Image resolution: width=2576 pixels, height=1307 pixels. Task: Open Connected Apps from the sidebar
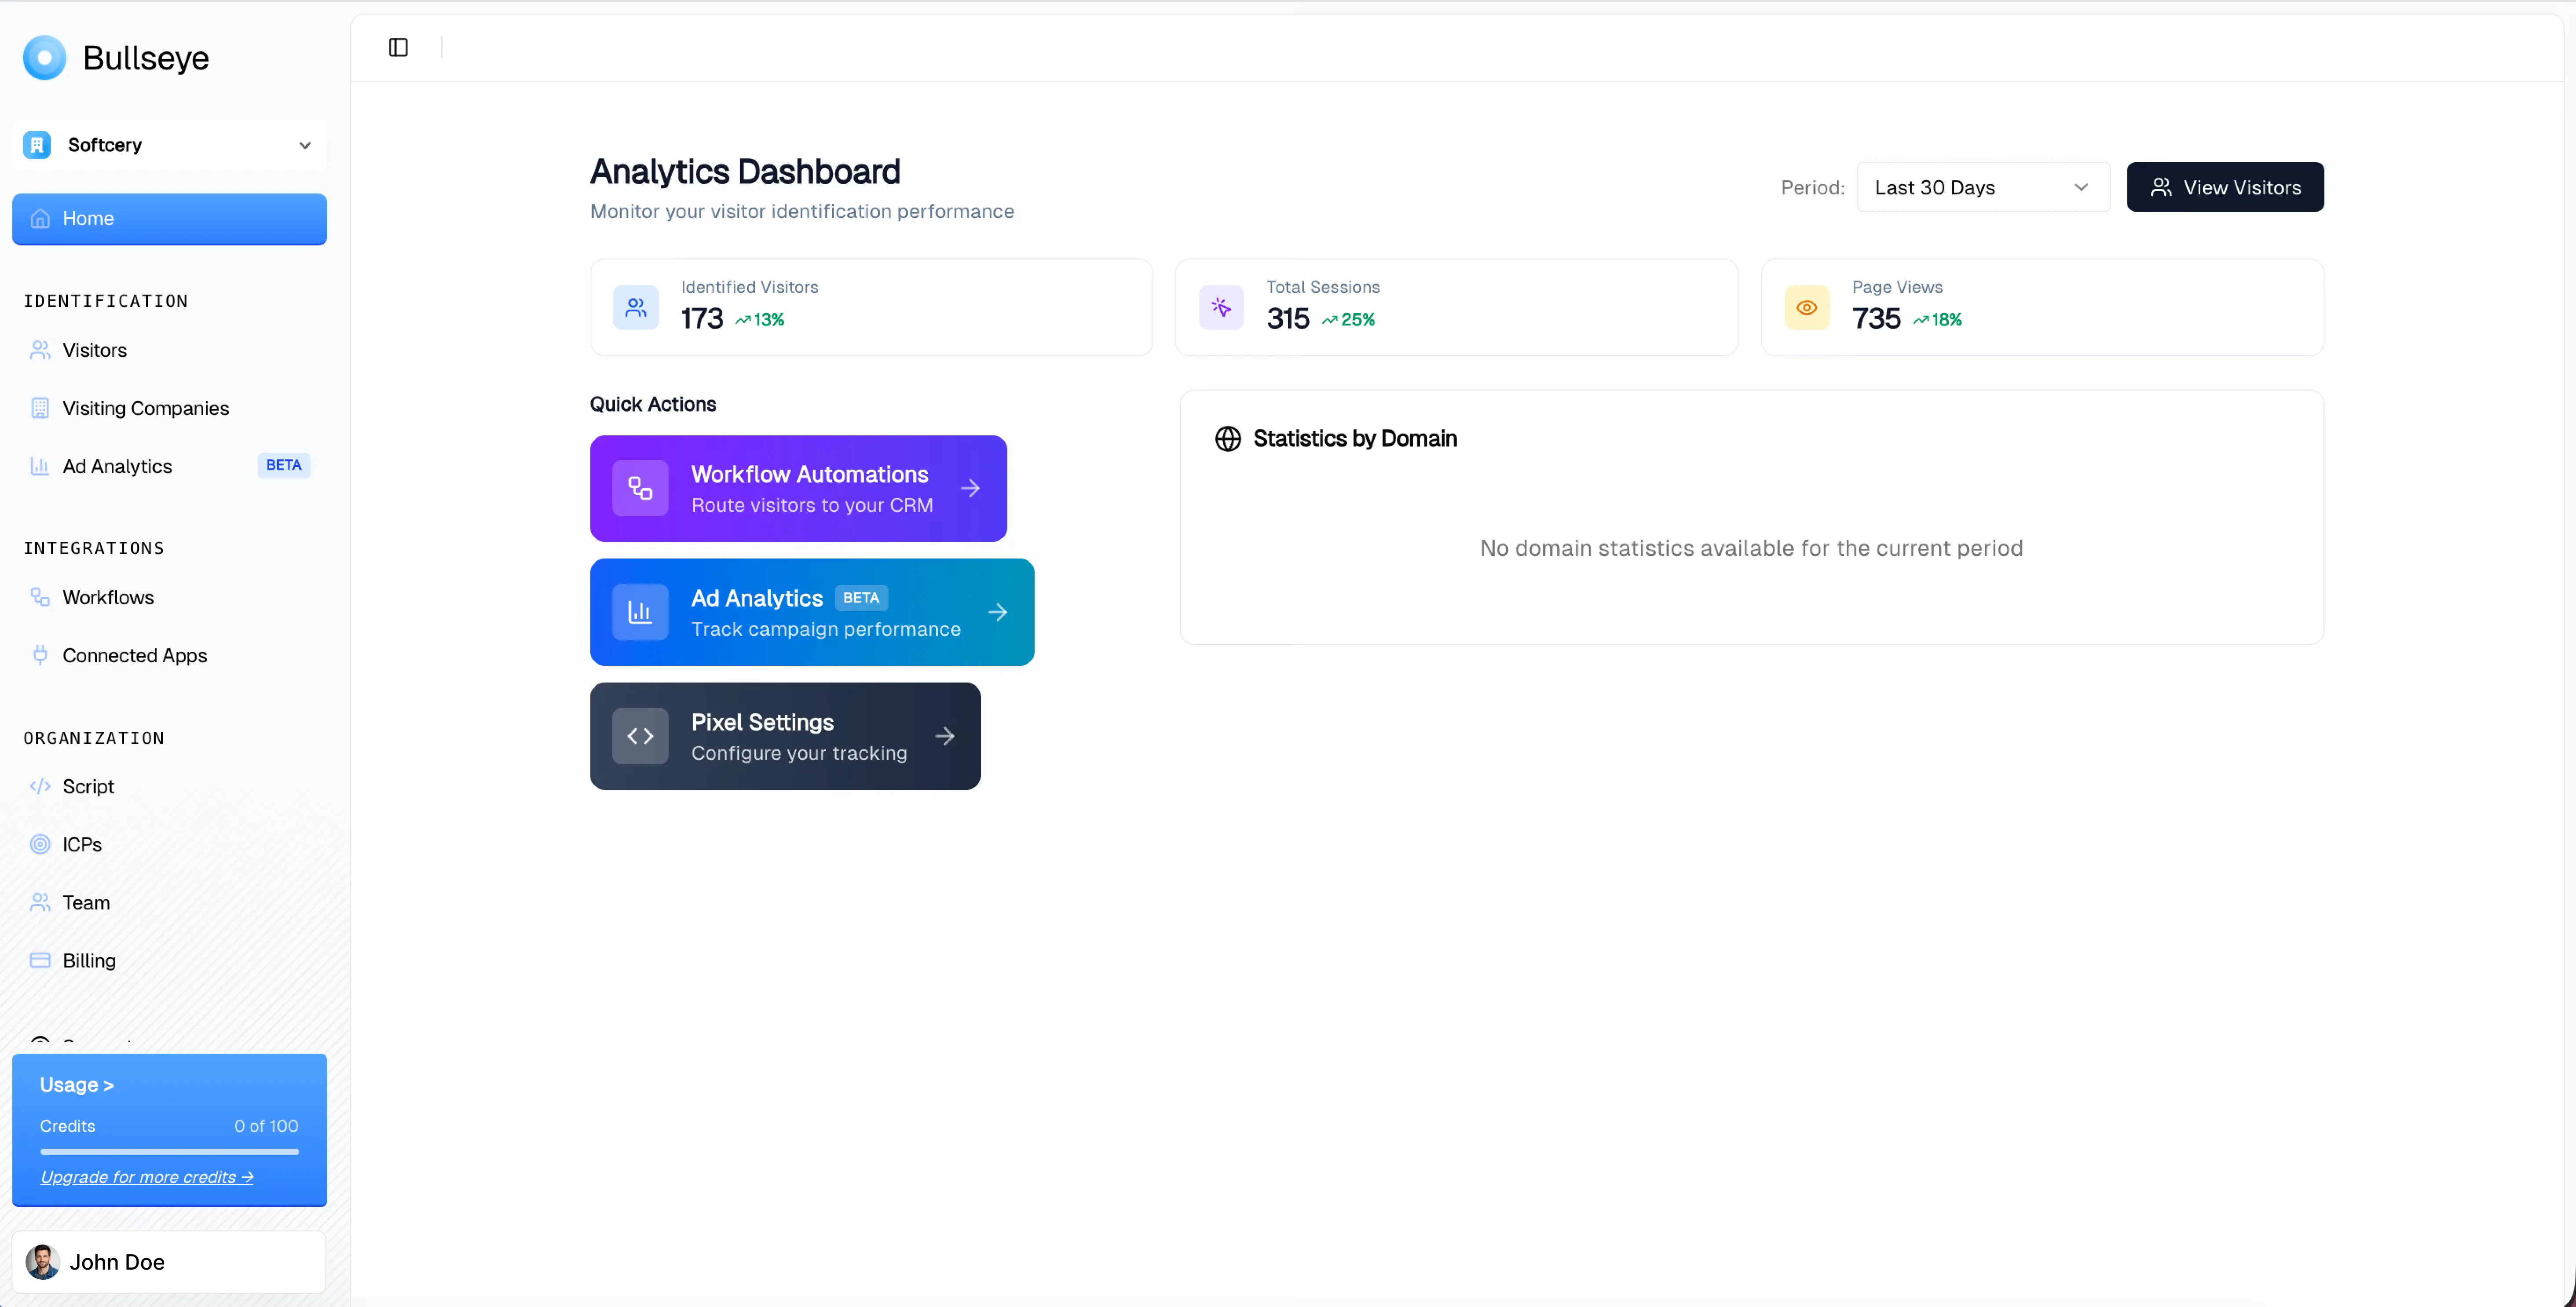coord(134,655)
